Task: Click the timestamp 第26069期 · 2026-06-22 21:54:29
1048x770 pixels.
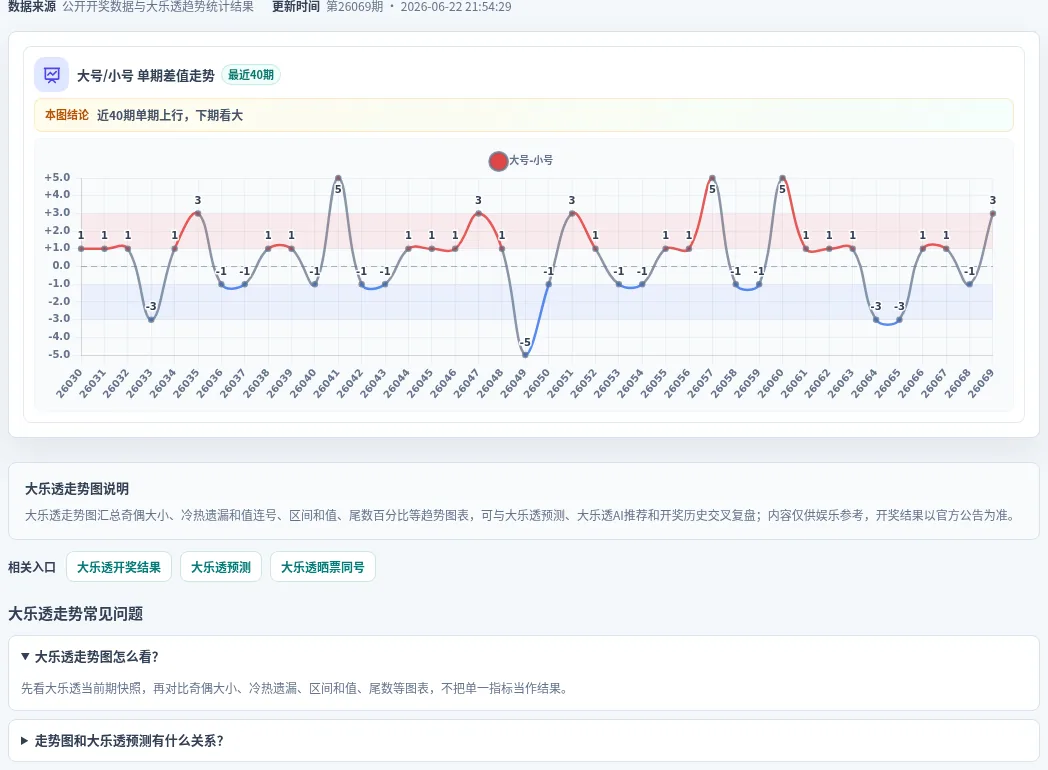Action: click(x=419, y=7)
